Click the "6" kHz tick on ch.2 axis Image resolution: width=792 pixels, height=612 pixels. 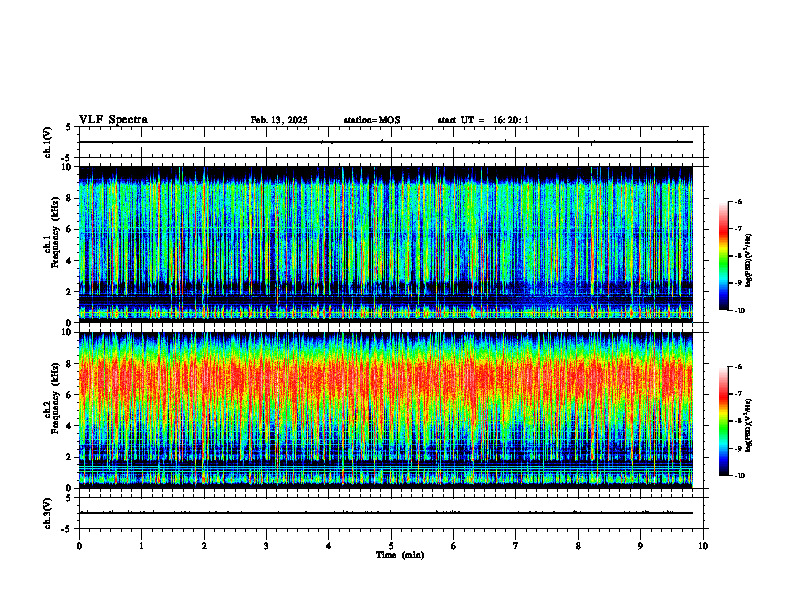pyautogui.click(x=70, y=395)
